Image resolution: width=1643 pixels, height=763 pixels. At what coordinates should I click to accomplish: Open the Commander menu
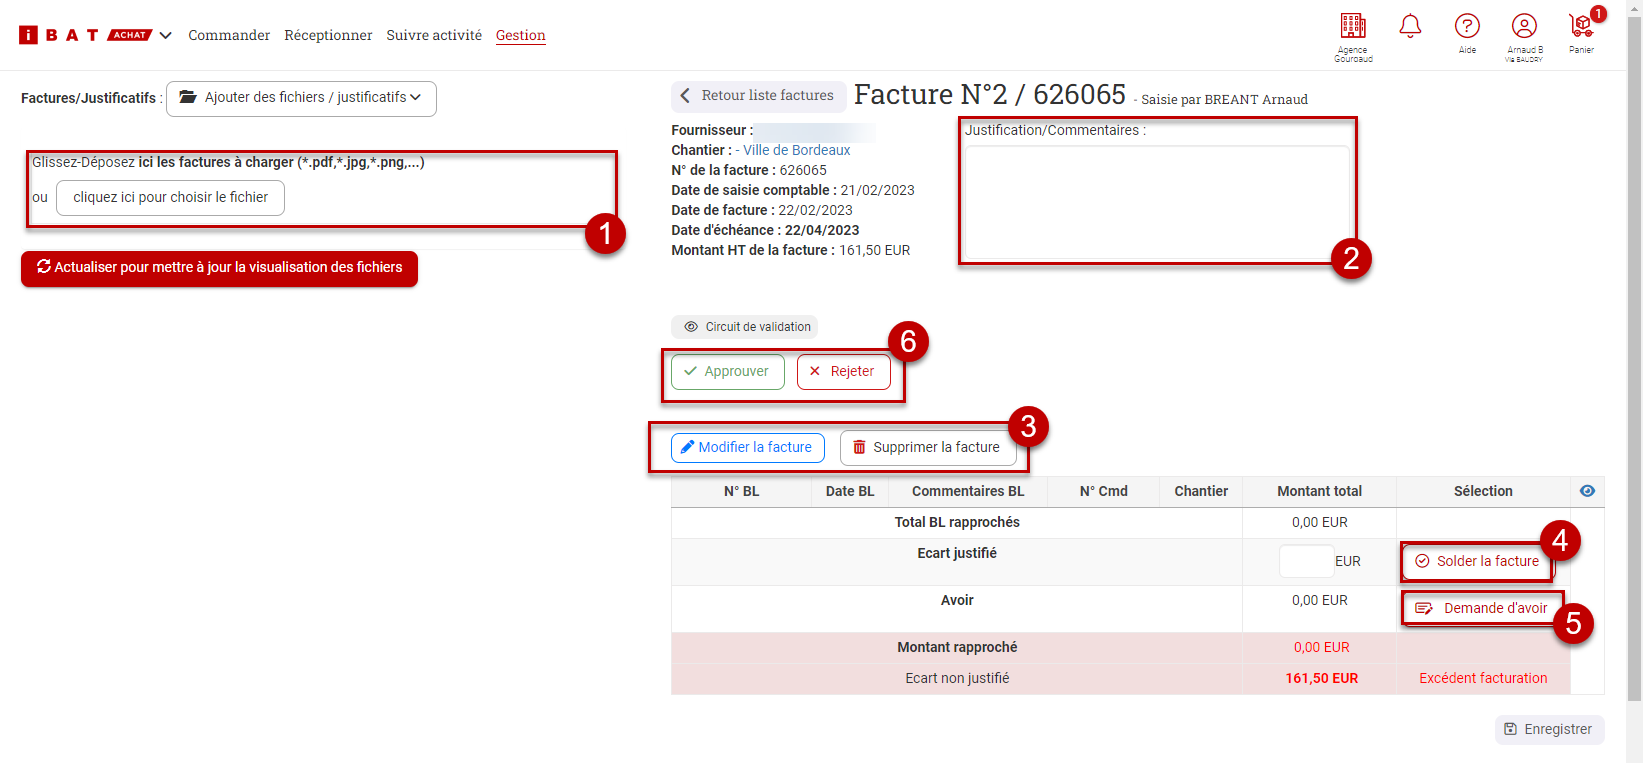(229, 35)
